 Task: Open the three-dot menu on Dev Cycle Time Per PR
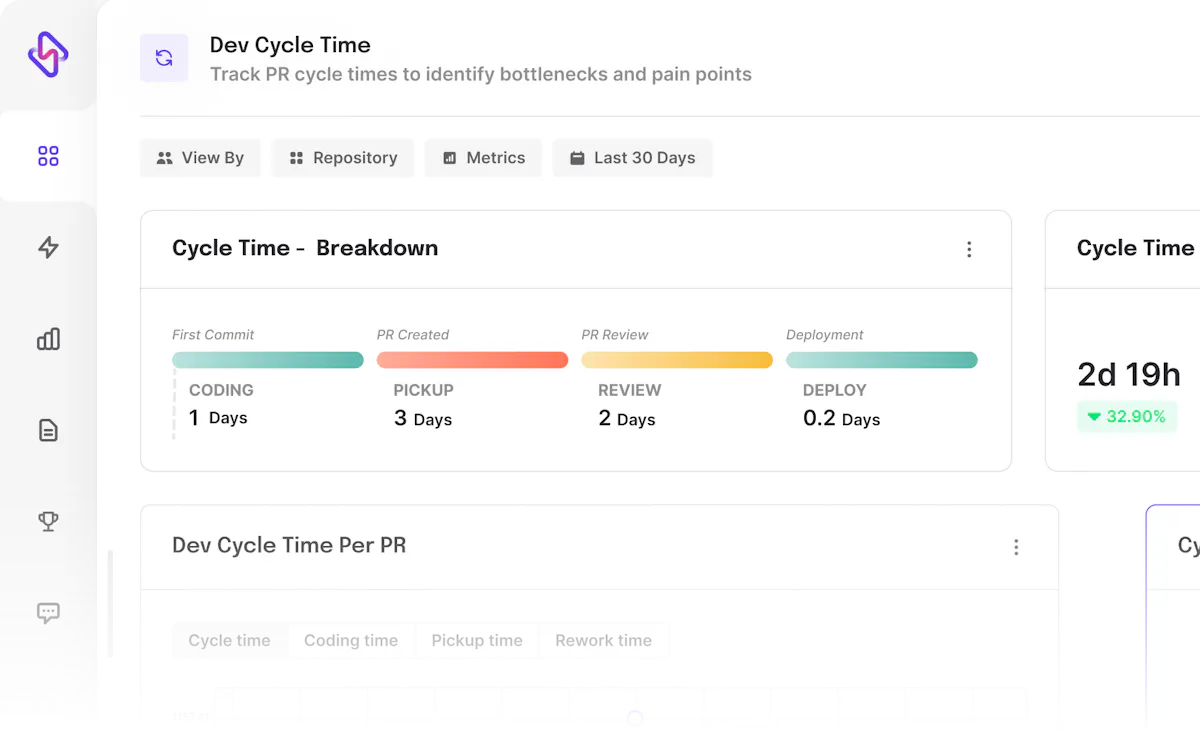[x=1016, y=547]
